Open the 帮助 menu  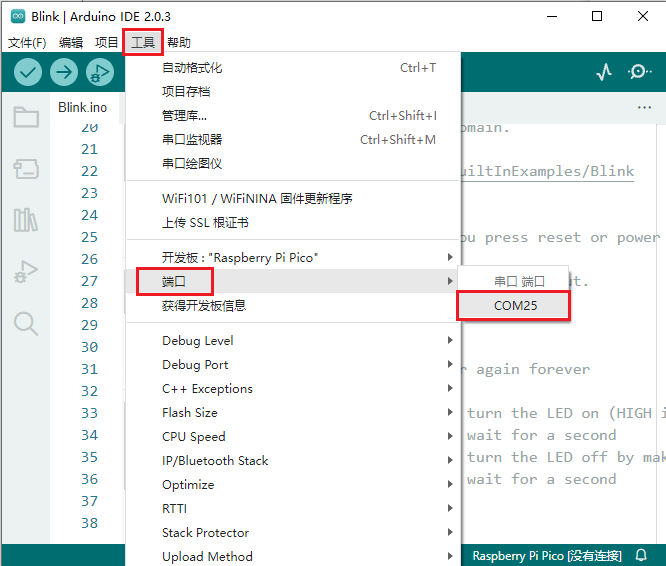click(x=179, y=42)
